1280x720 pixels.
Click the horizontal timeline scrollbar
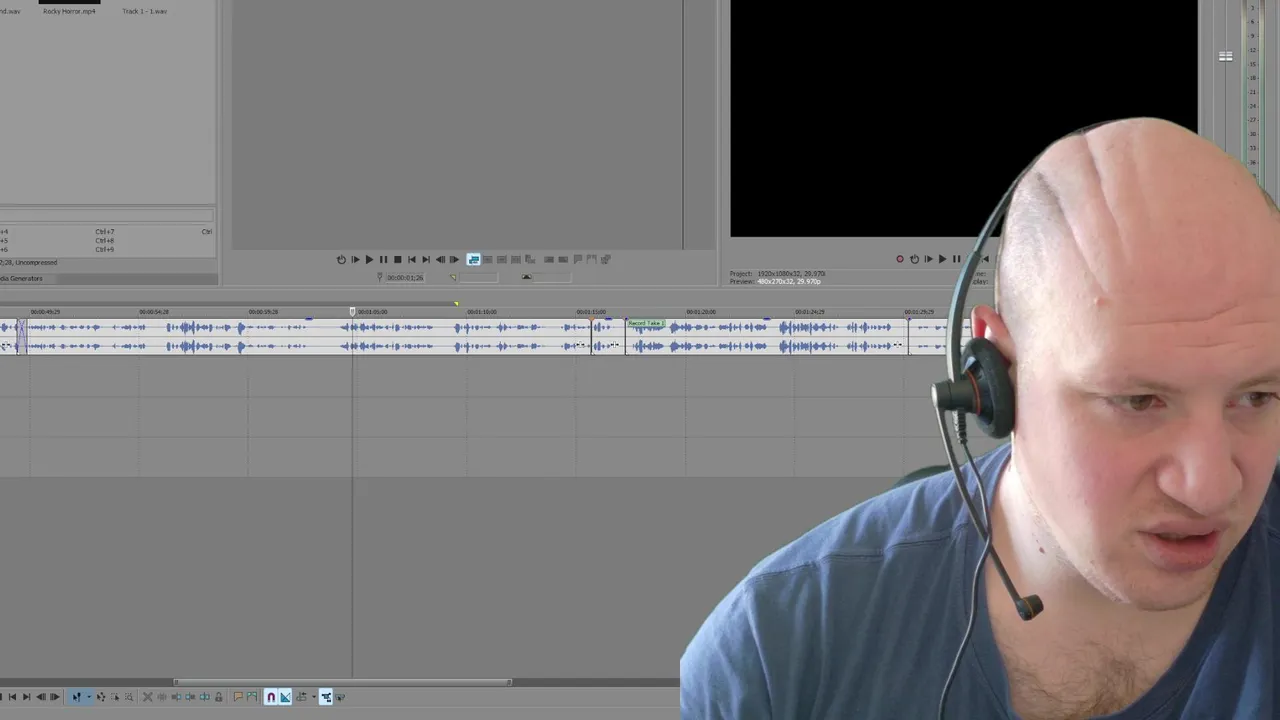[x=343, y=682]
